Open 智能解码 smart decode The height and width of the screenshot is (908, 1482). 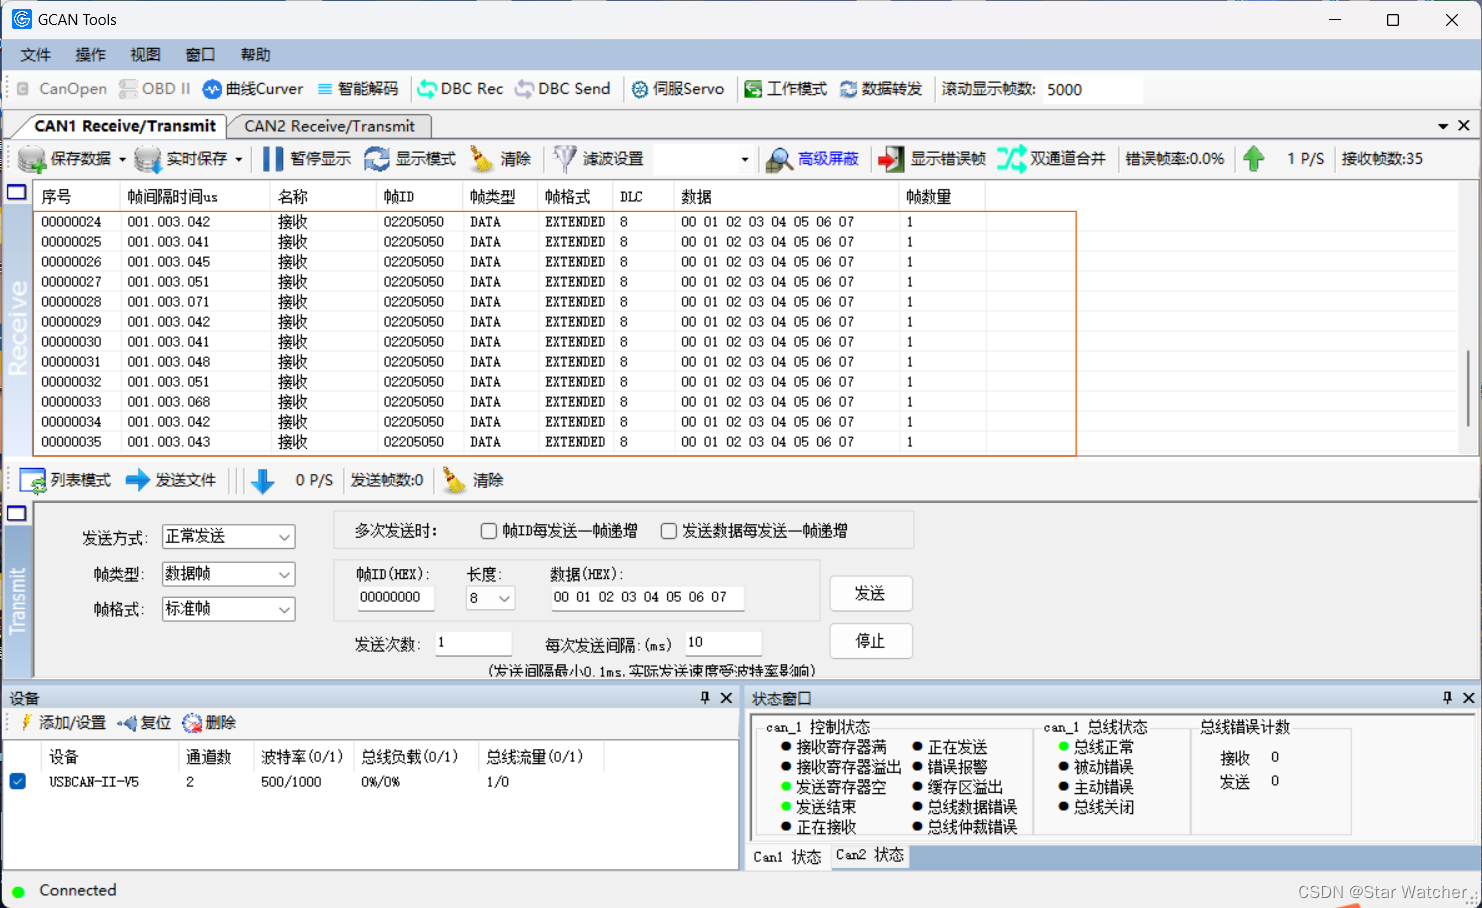[x=357, y=89]
